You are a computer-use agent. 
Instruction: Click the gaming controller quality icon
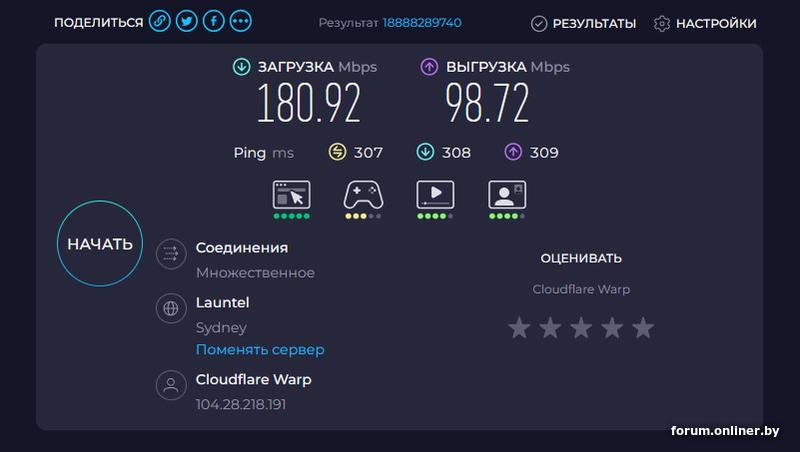click(363, 194)
